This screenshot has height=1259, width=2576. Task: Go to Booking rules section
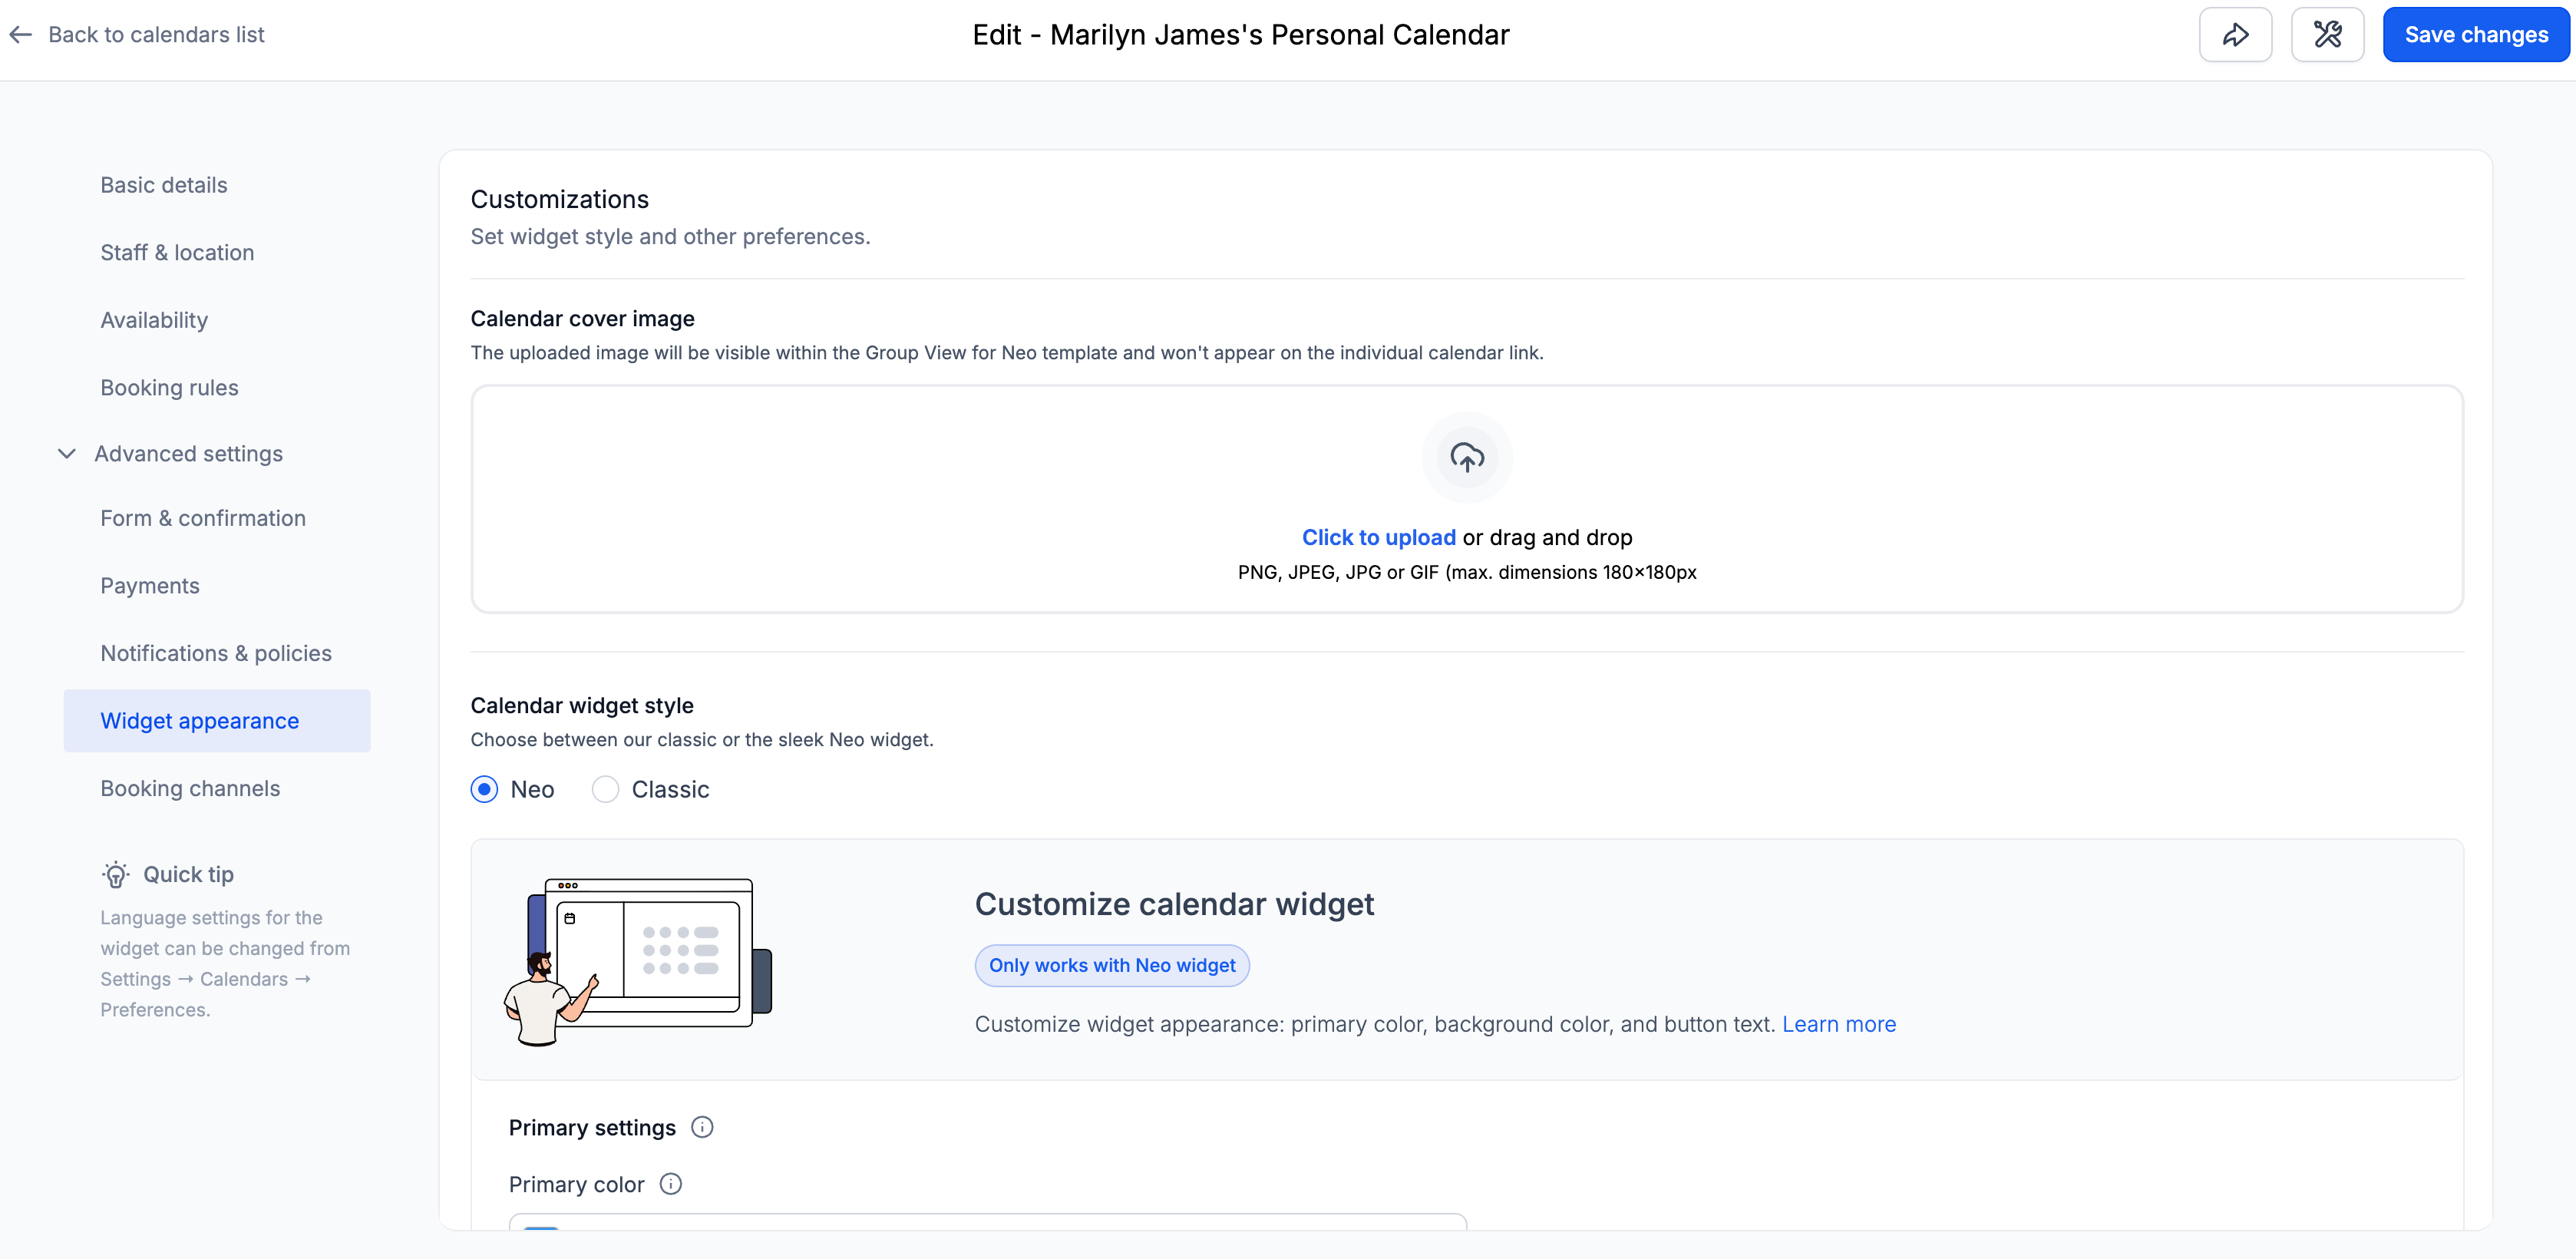point(169,388)
